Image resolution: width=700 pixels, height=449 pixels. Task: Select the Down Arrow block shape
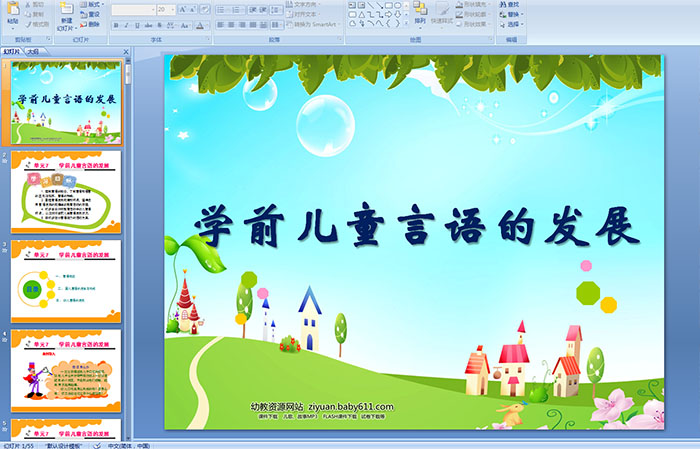(x=398, y=15)
